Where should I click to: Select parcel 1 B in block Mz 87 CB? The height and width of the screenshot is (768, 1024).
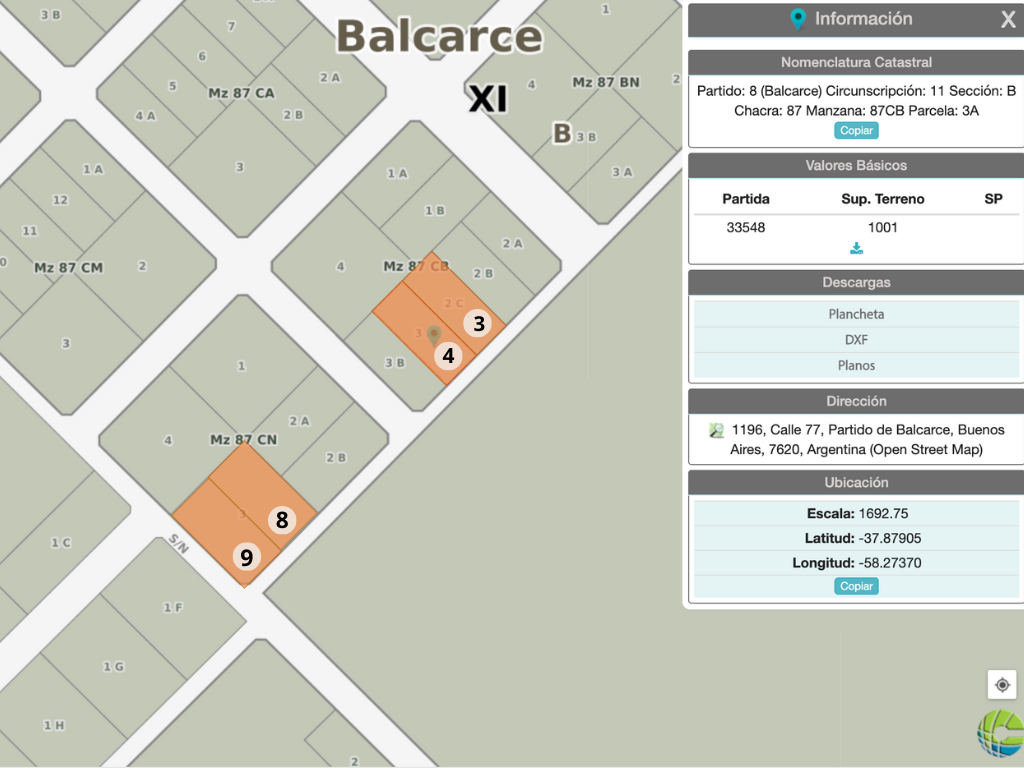pyautogui.click(x=434, y=211)
